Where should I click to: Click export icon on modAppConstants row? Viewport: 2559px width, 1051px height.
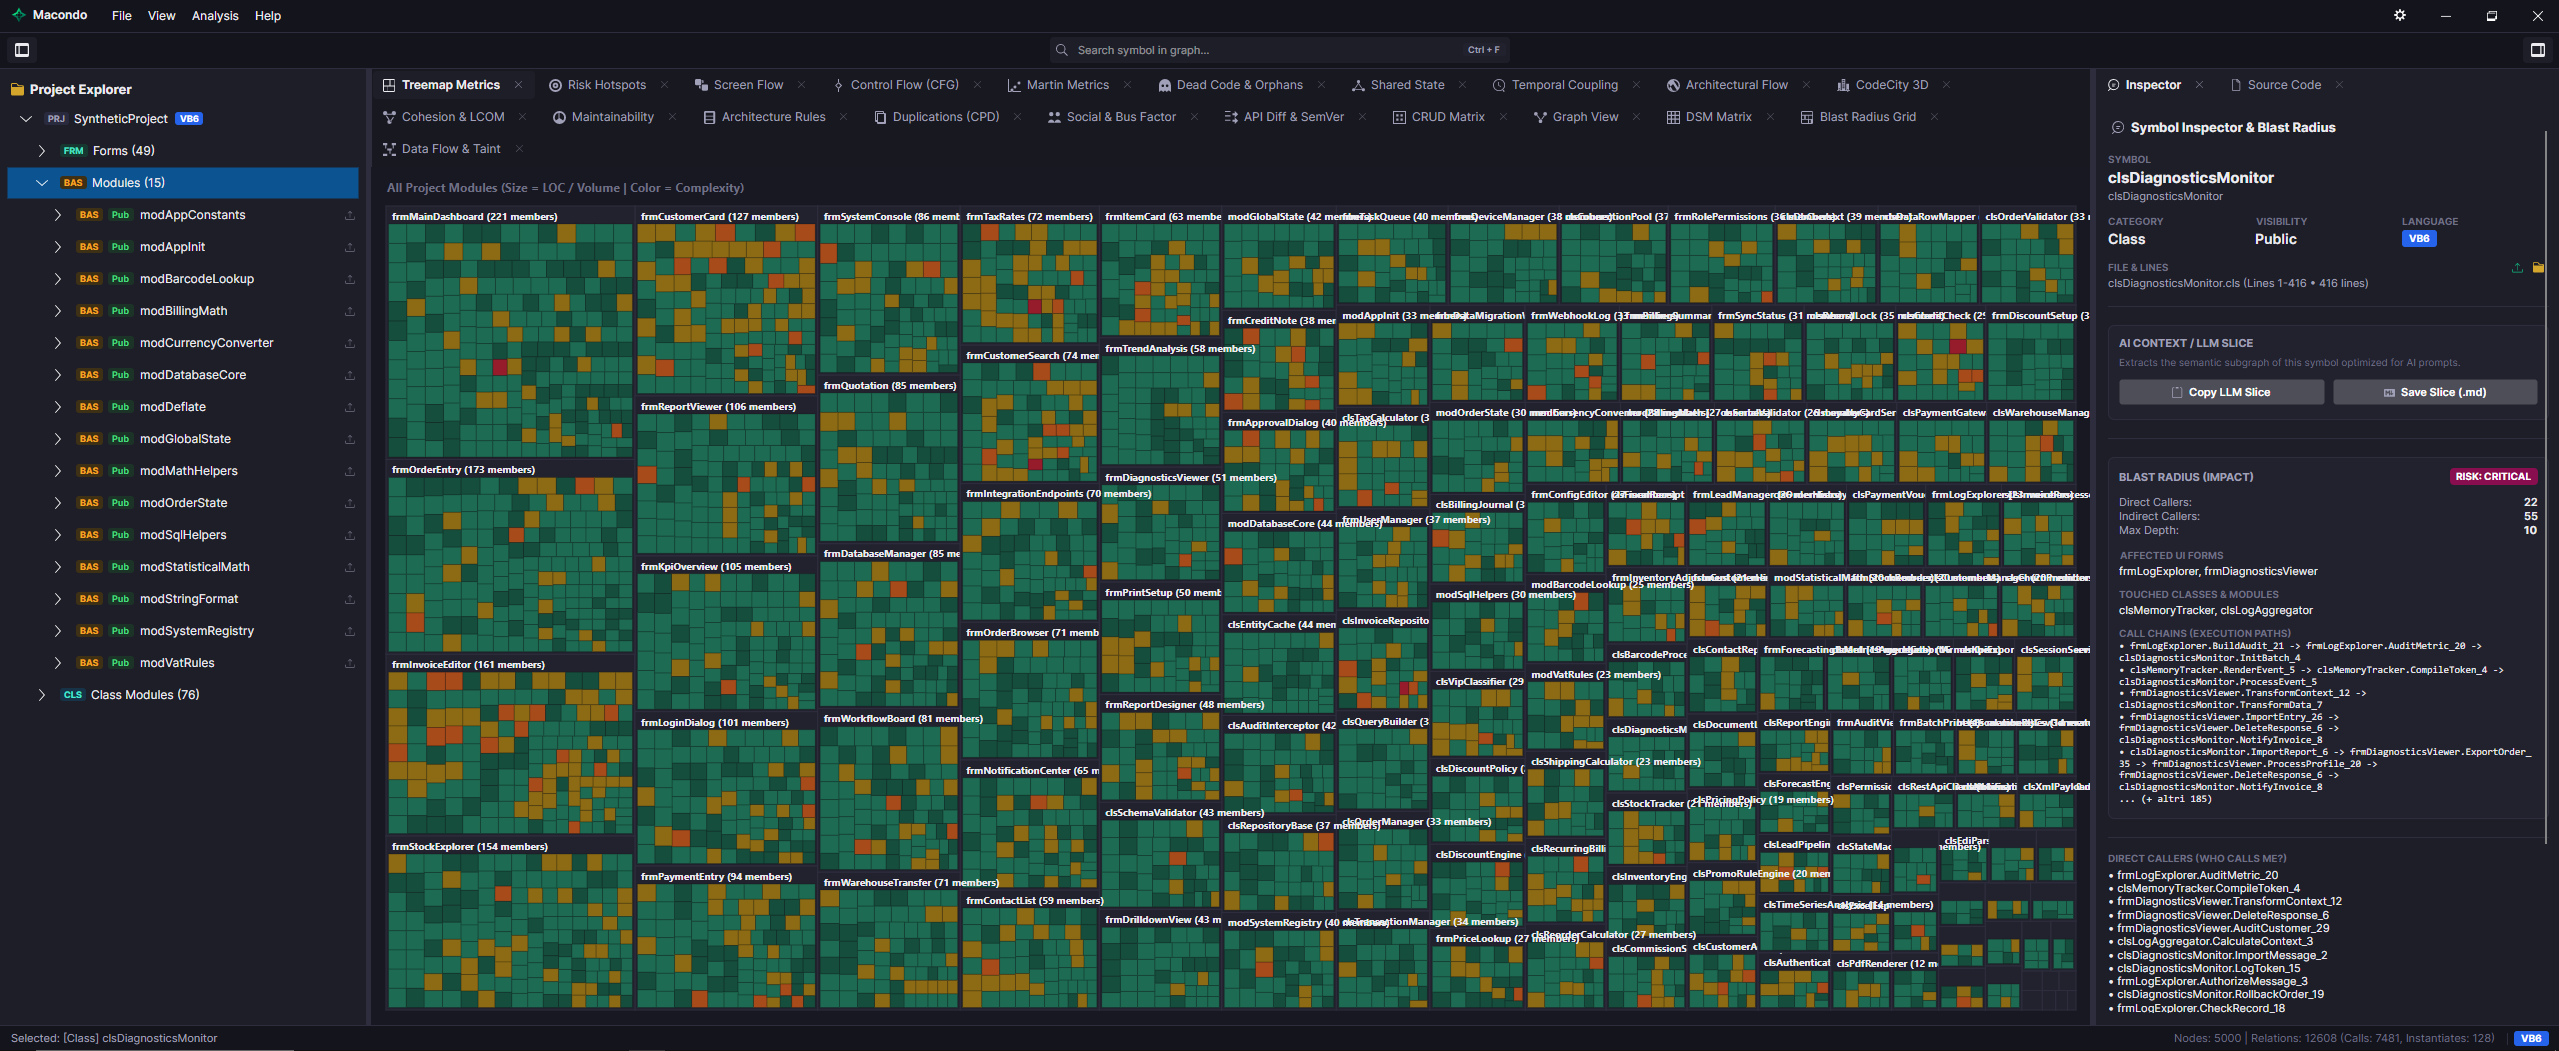(x=350, y=215)
